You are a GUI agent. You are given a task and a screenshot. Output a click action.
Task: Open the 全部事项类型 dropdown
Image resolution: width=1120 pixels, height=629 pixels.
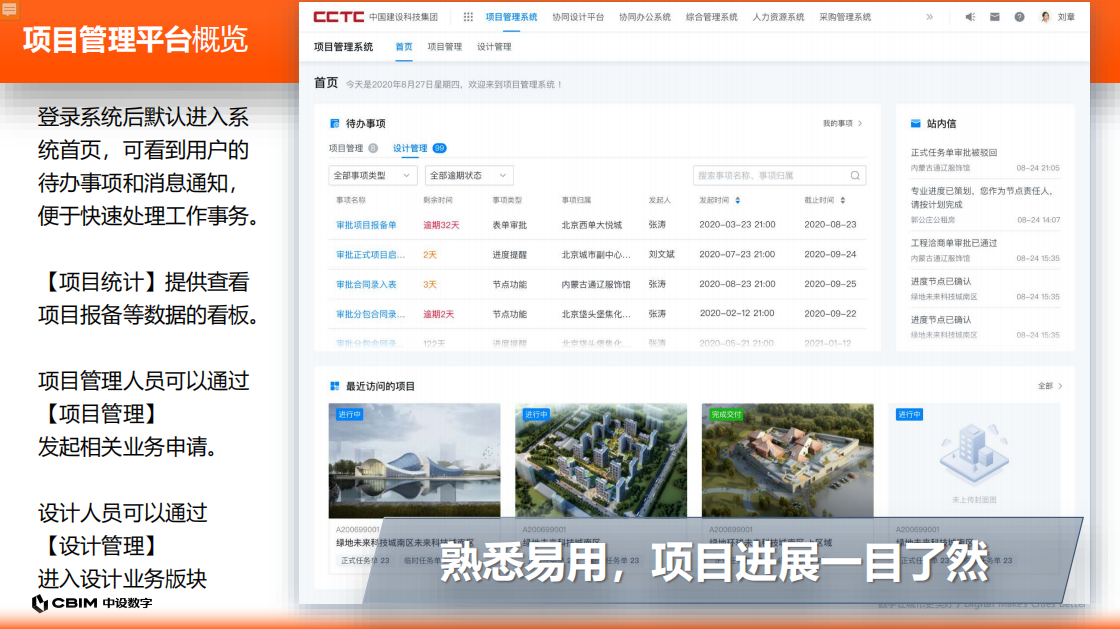371,176
